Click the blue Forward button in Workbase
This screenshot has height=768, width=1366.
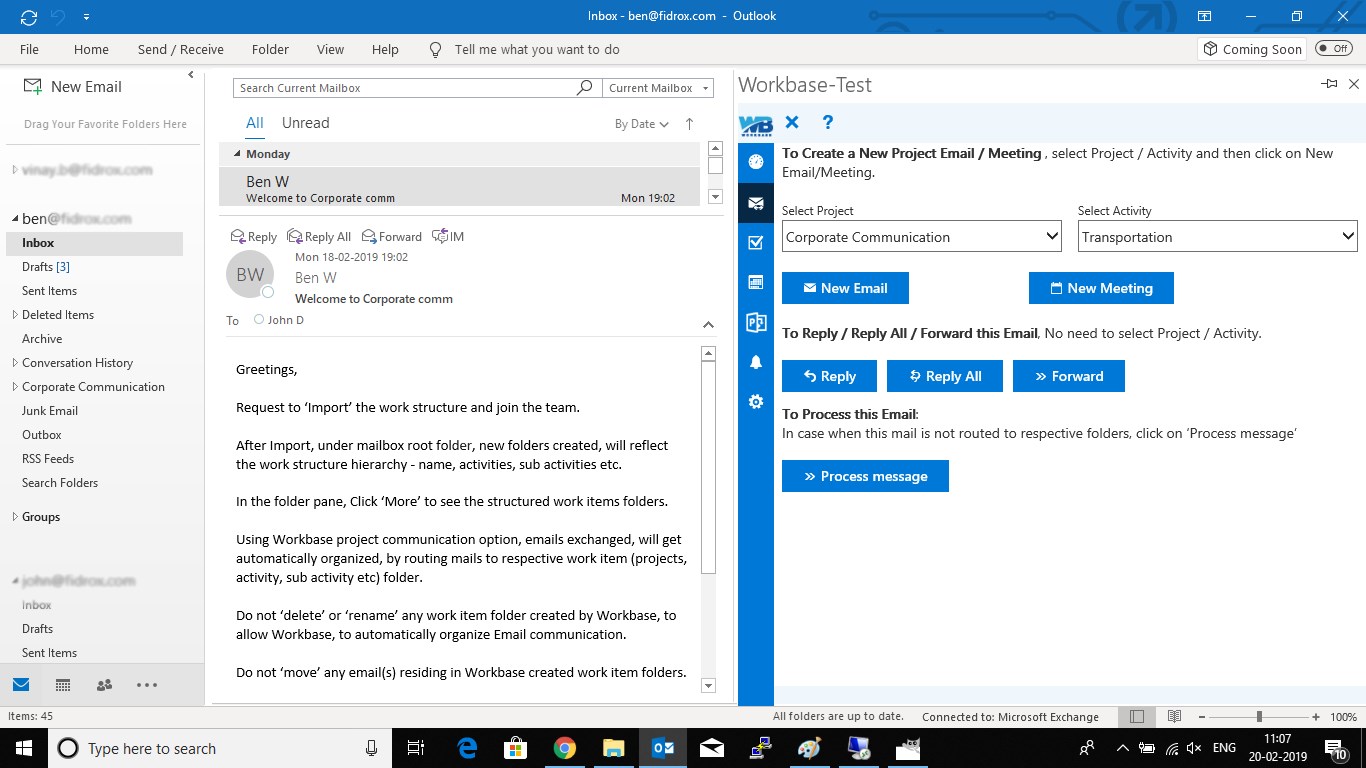pyautogui.click(x=1069, y=376)
